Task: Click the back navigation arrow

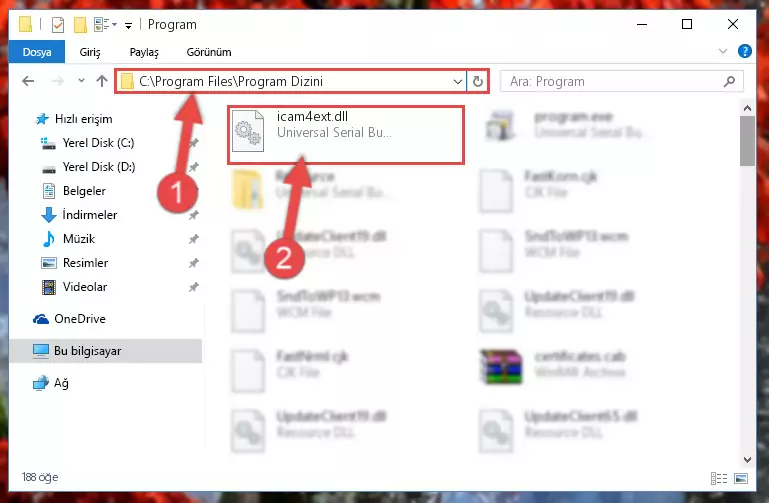Action: 28,81
